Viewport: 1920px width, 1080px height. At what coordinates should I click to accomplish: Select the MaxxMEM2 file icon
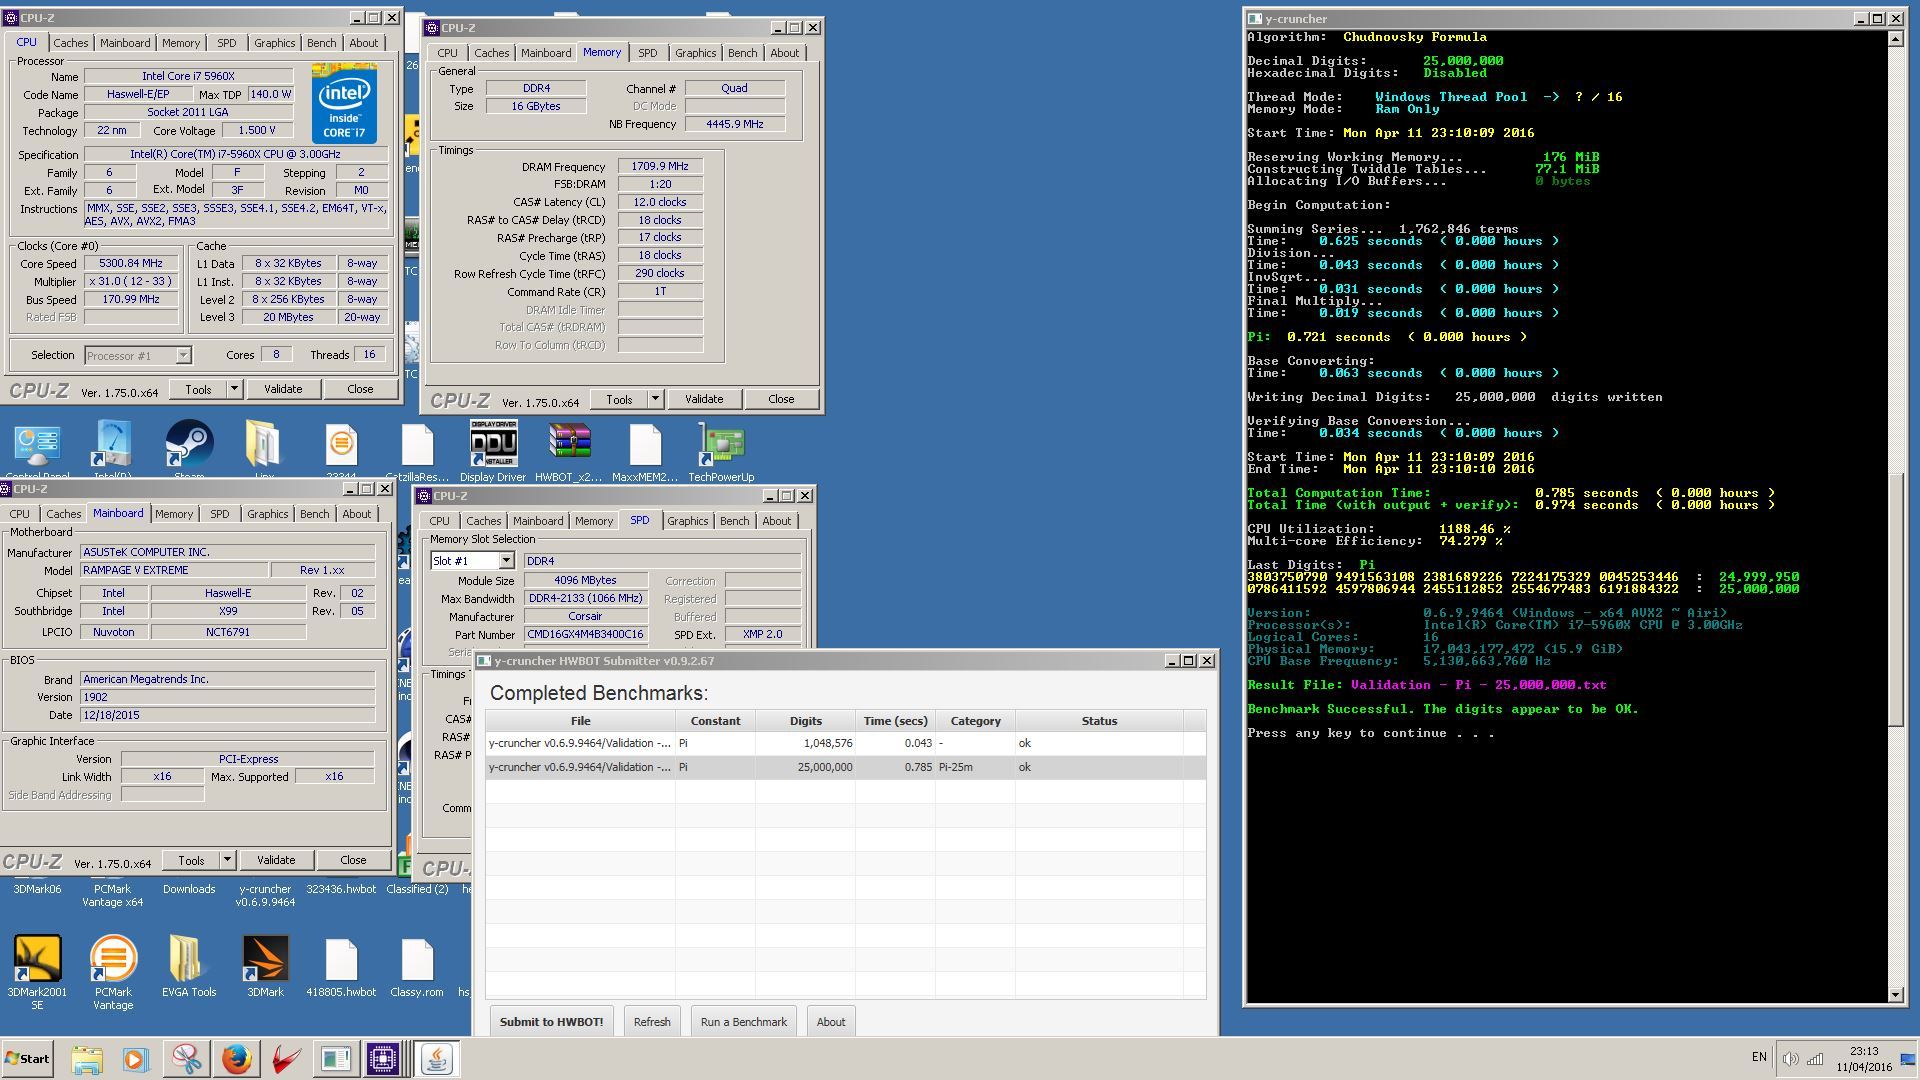click(x=645, y=450)
